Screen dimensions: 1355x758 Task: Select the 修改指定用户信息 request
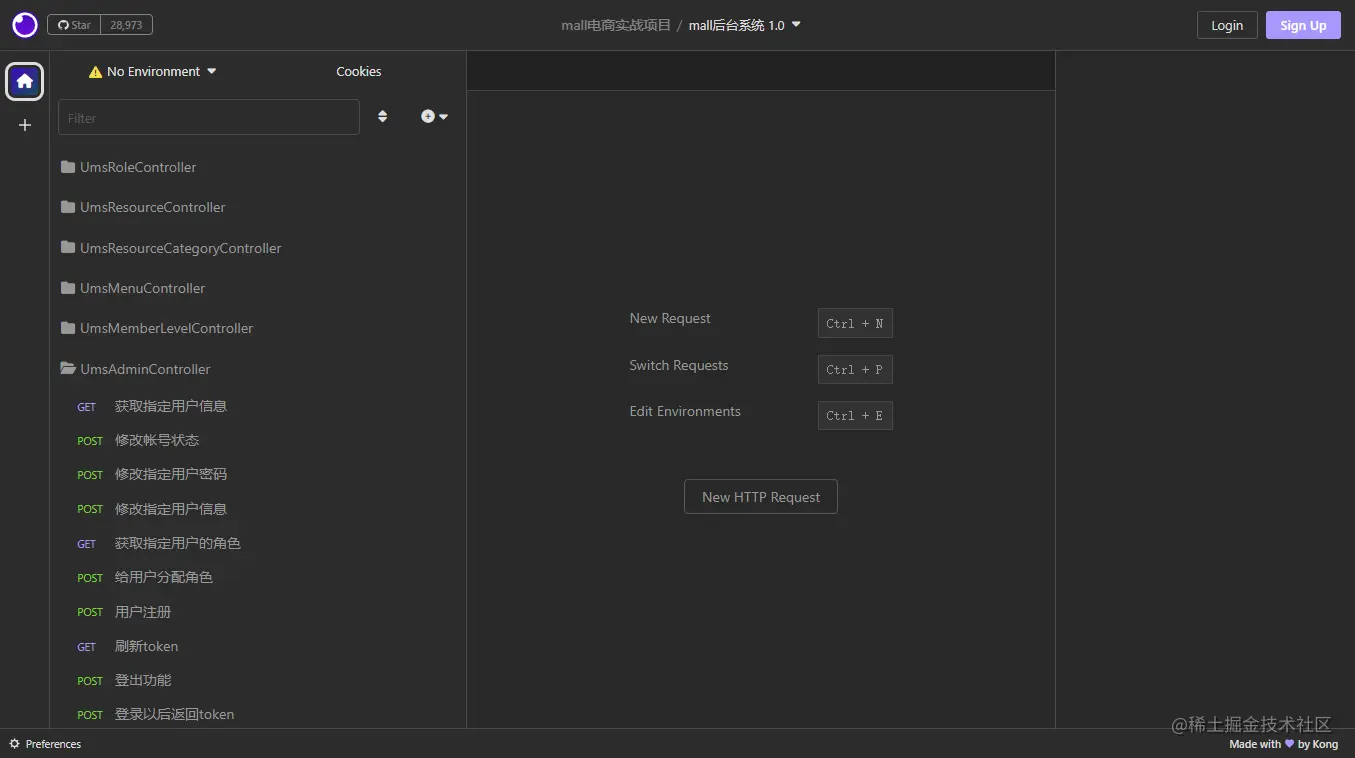(258, 509)
